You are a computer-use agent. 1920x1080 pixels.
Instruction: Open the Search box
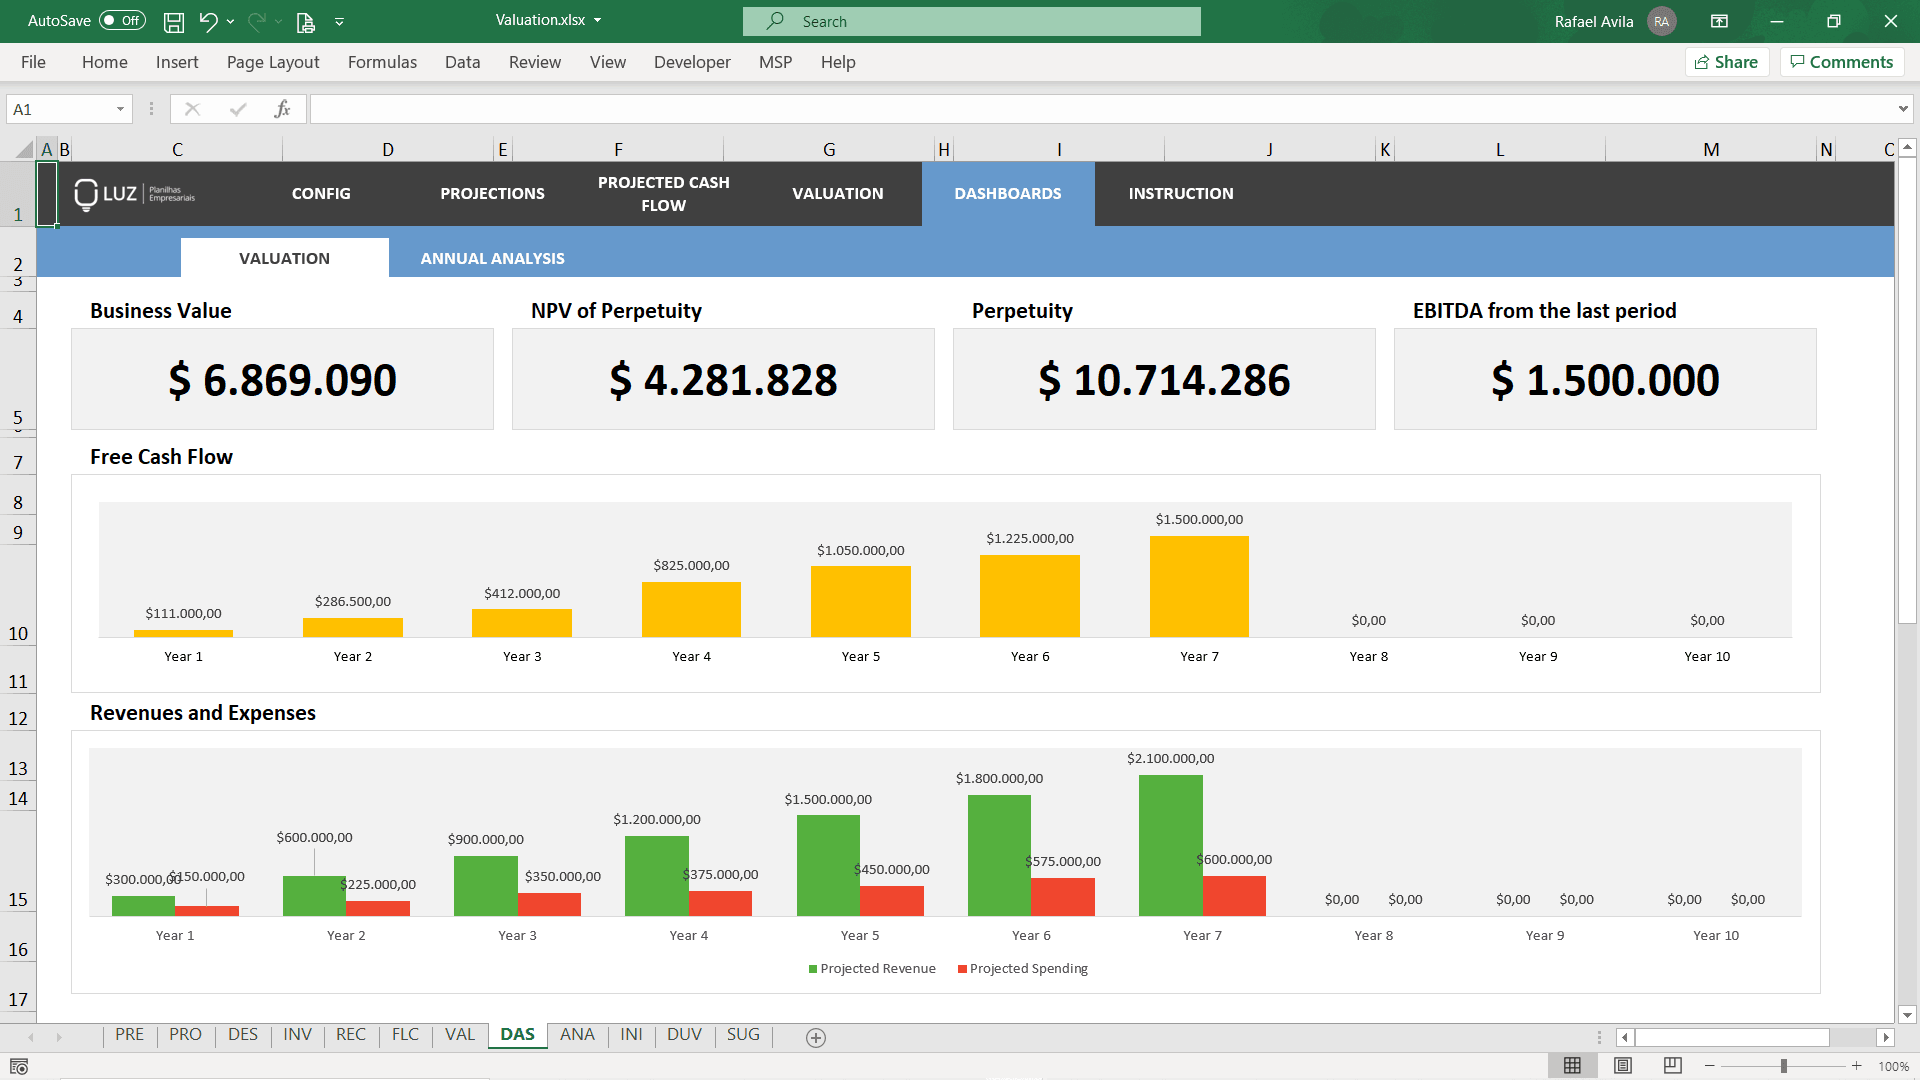tap(970, 21)
